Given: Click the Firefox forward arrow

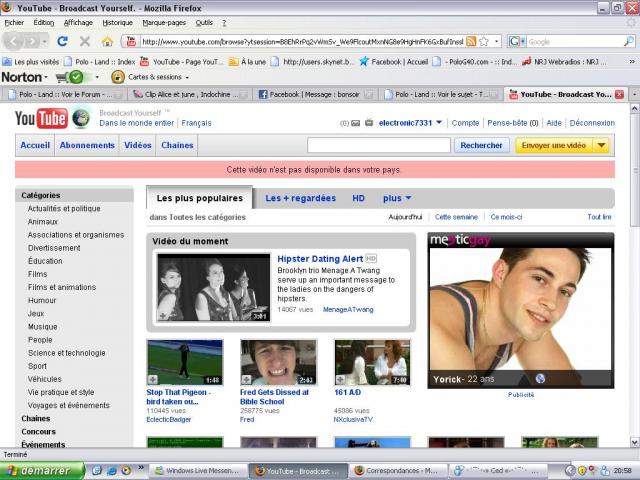Looking at the screenshot, I should click(32, 41).
